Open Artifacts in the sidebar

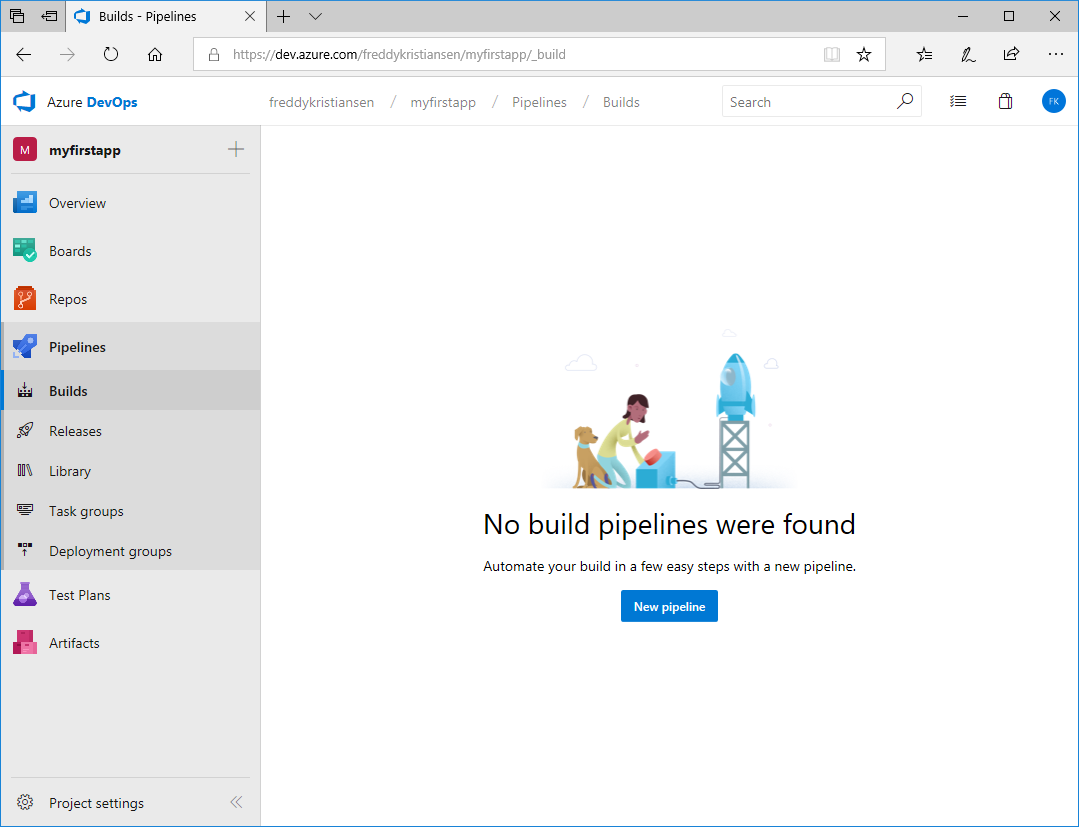click(x=74, y=643)
